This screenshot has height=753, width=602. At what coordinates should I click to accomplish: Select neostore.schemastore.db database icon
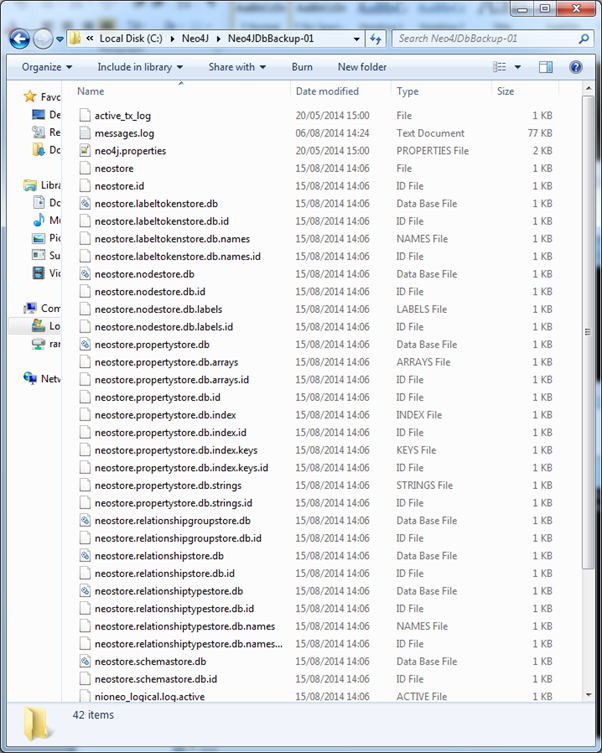tap(85, 661)
